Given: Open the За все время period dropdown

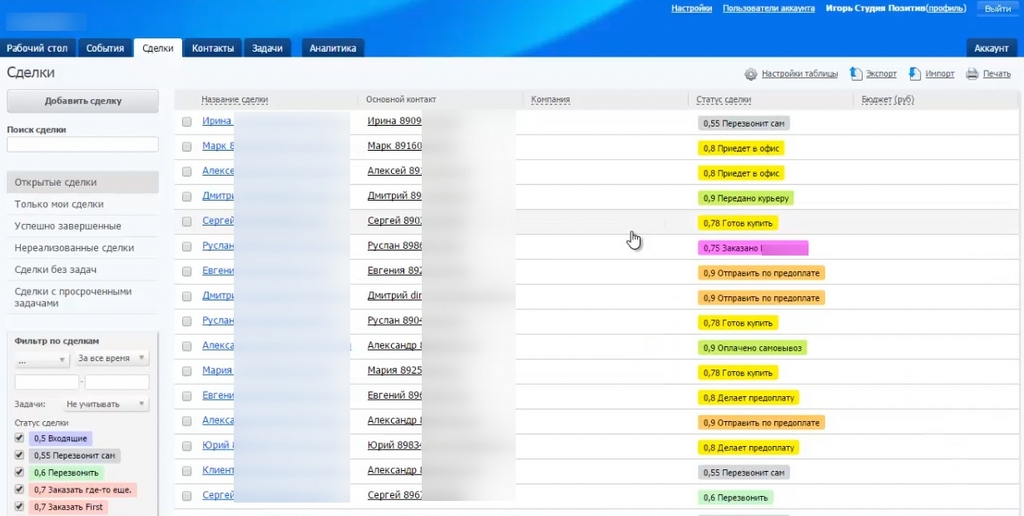Looking at the screenshot, I should (112, 359).
